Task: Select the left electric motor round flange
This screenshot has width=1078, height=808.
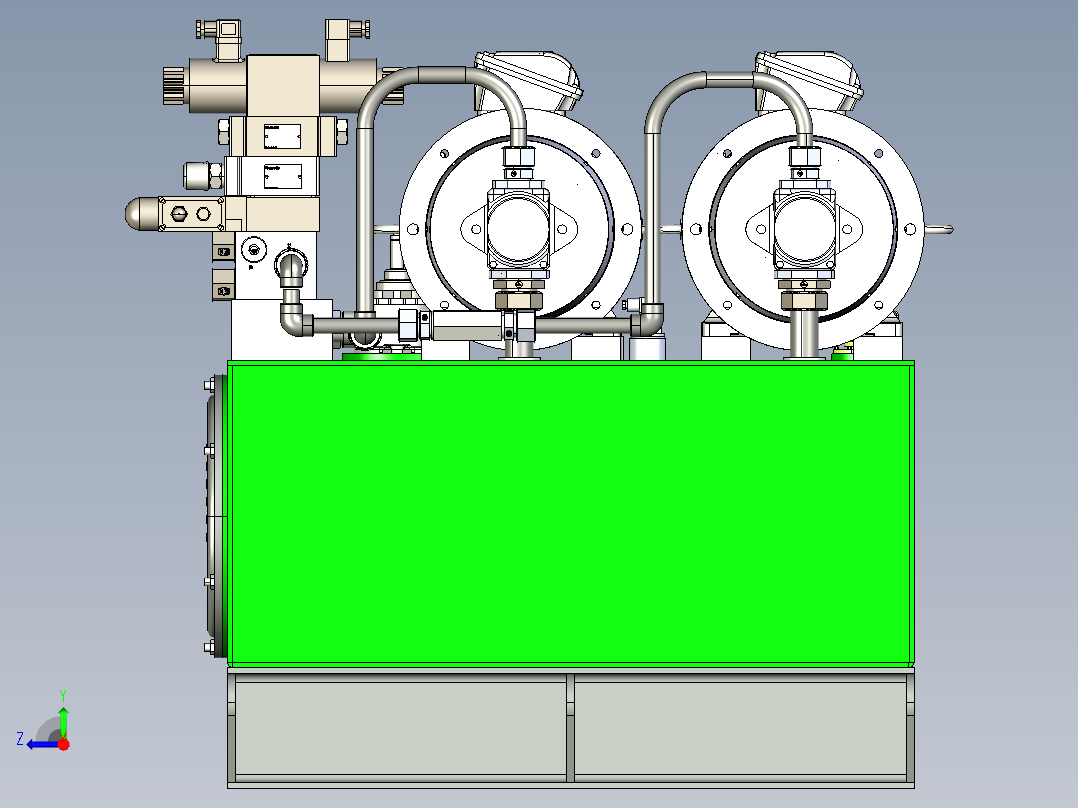Action: (x=520, y=229)
